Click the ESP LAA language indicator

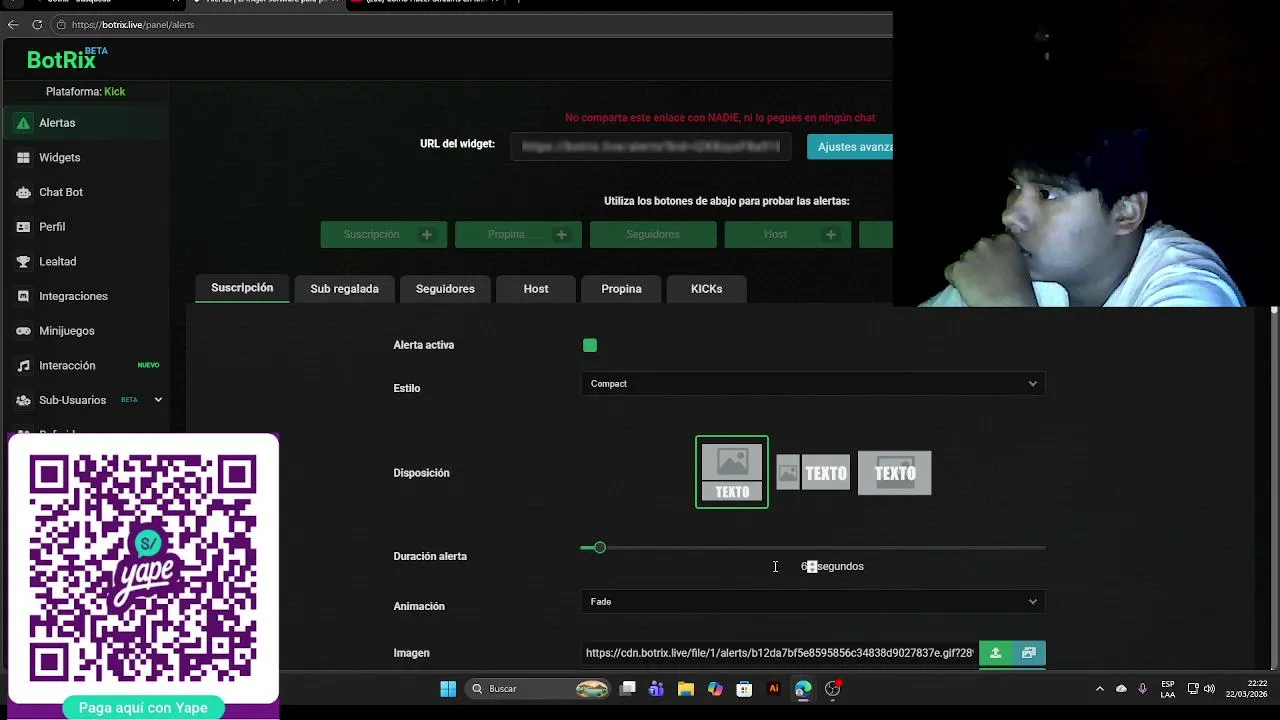click(x=1168, y=689)
